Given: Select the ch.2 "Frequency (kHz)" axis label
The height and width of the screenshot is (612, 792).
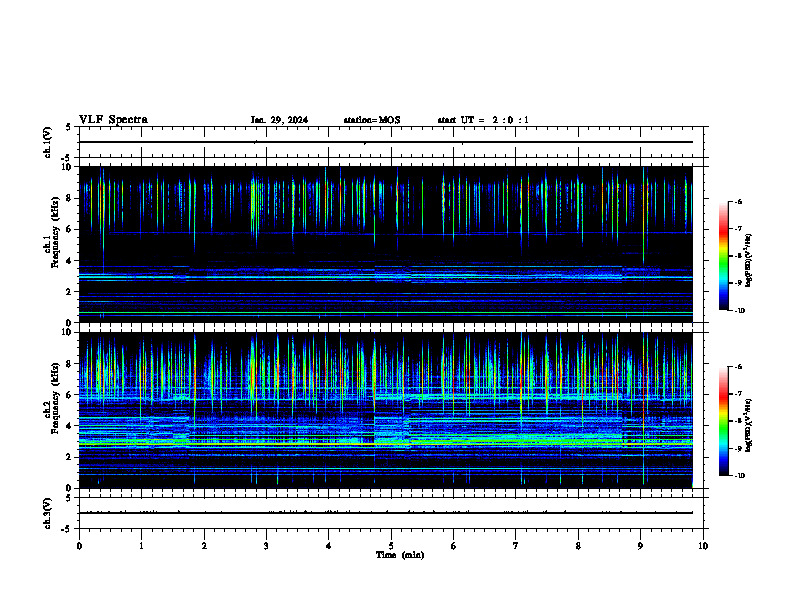Looking at the screenshot, I should click(x=55, y=397).
